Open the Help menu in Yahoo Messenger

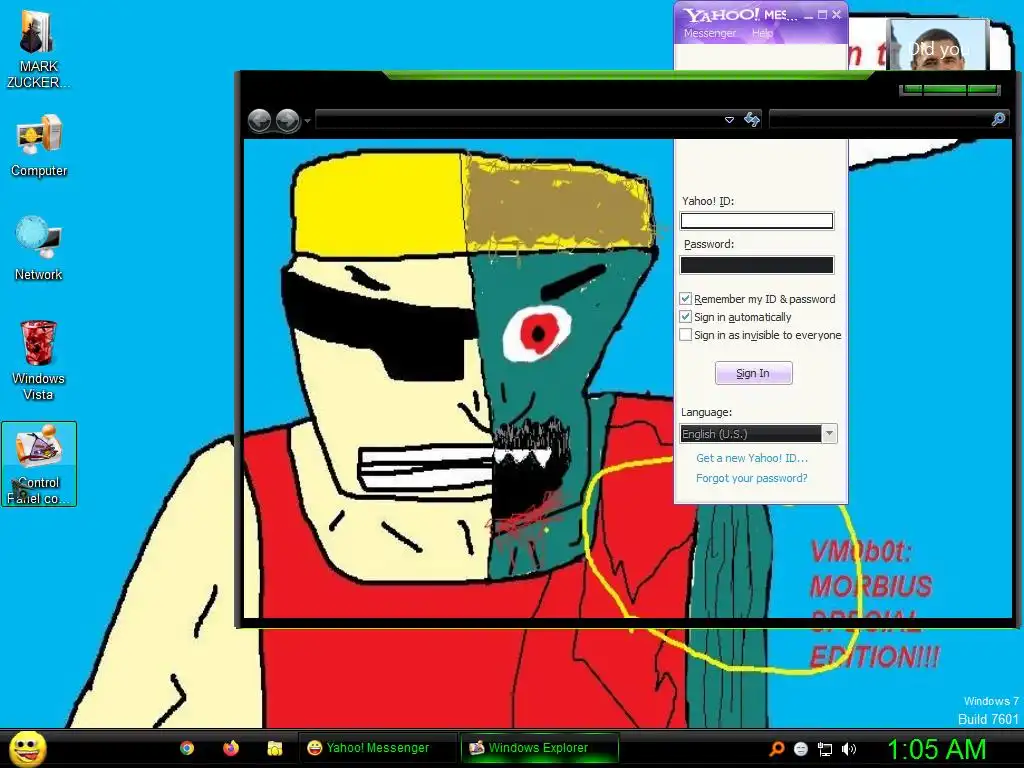tap(762, 33)
